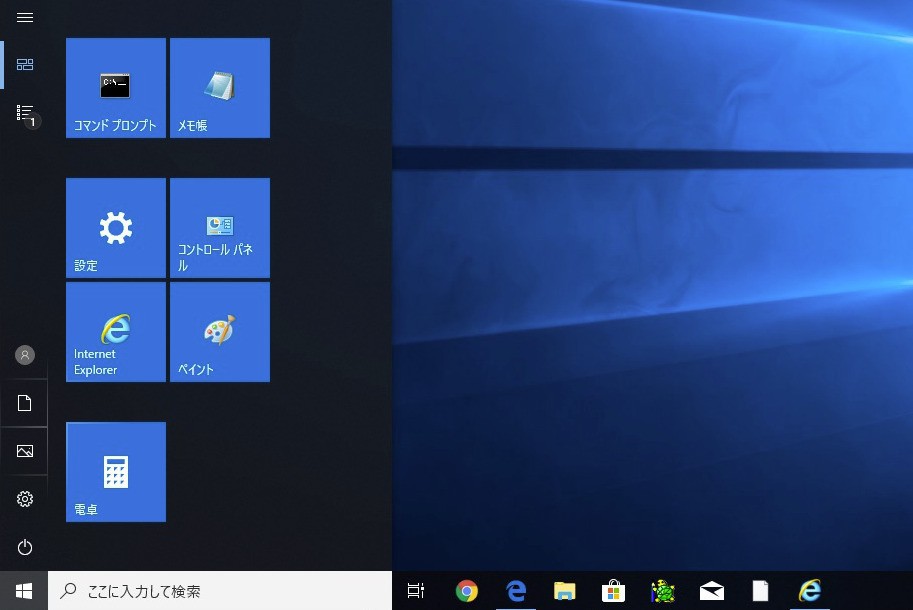The width and height of the screenshot is (913, 610).
Task: Open Task View on the taskbar
Action: click(416, 590)
